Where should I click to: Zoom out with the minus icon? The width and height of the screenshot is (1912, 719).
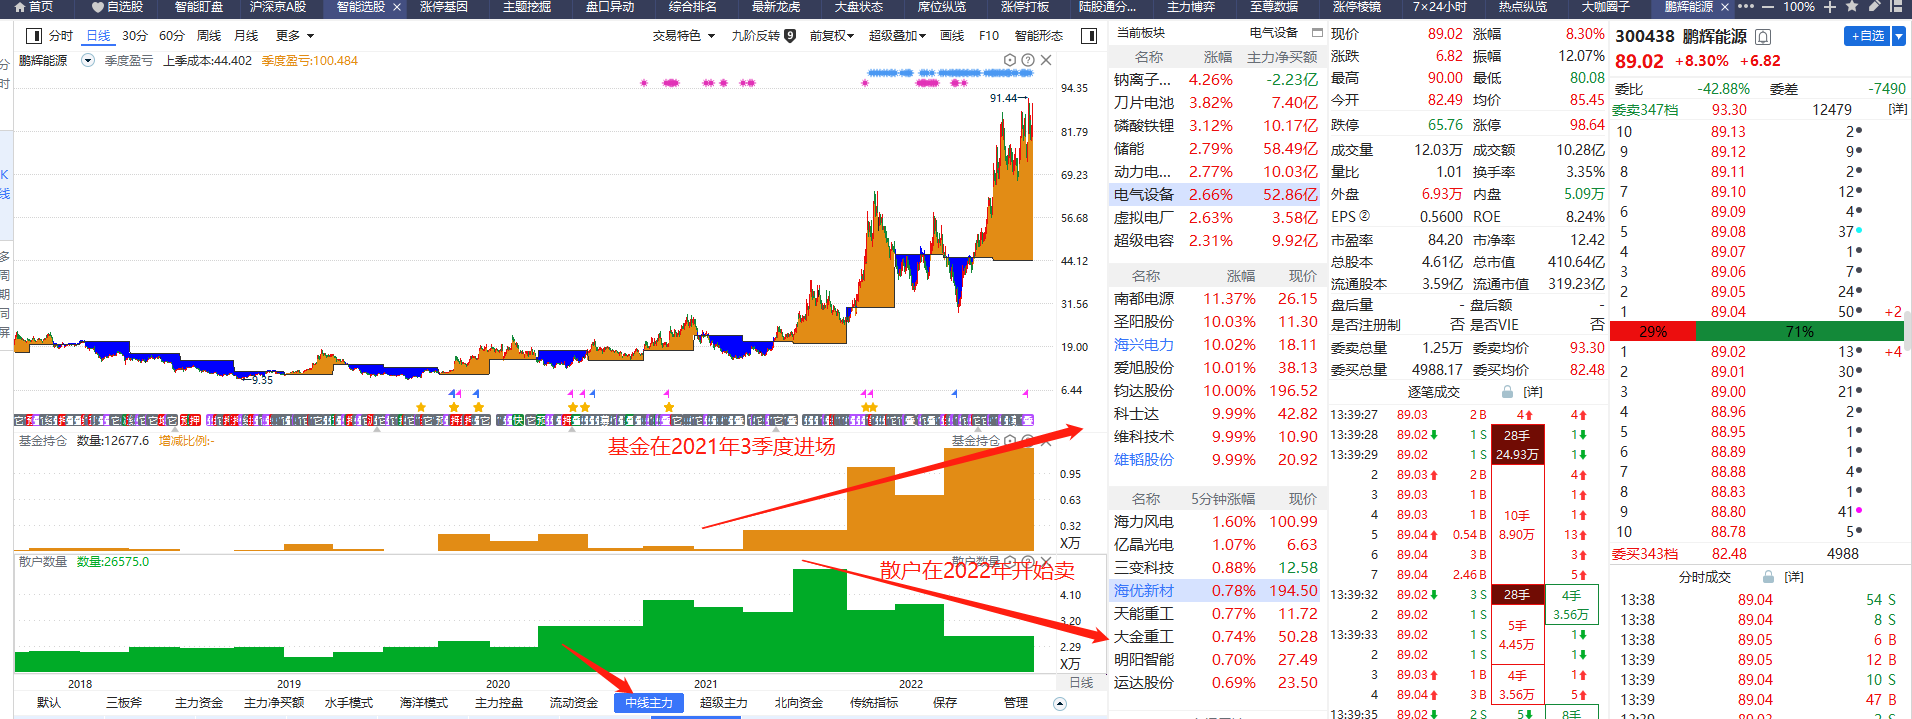tap(1768, 7)
